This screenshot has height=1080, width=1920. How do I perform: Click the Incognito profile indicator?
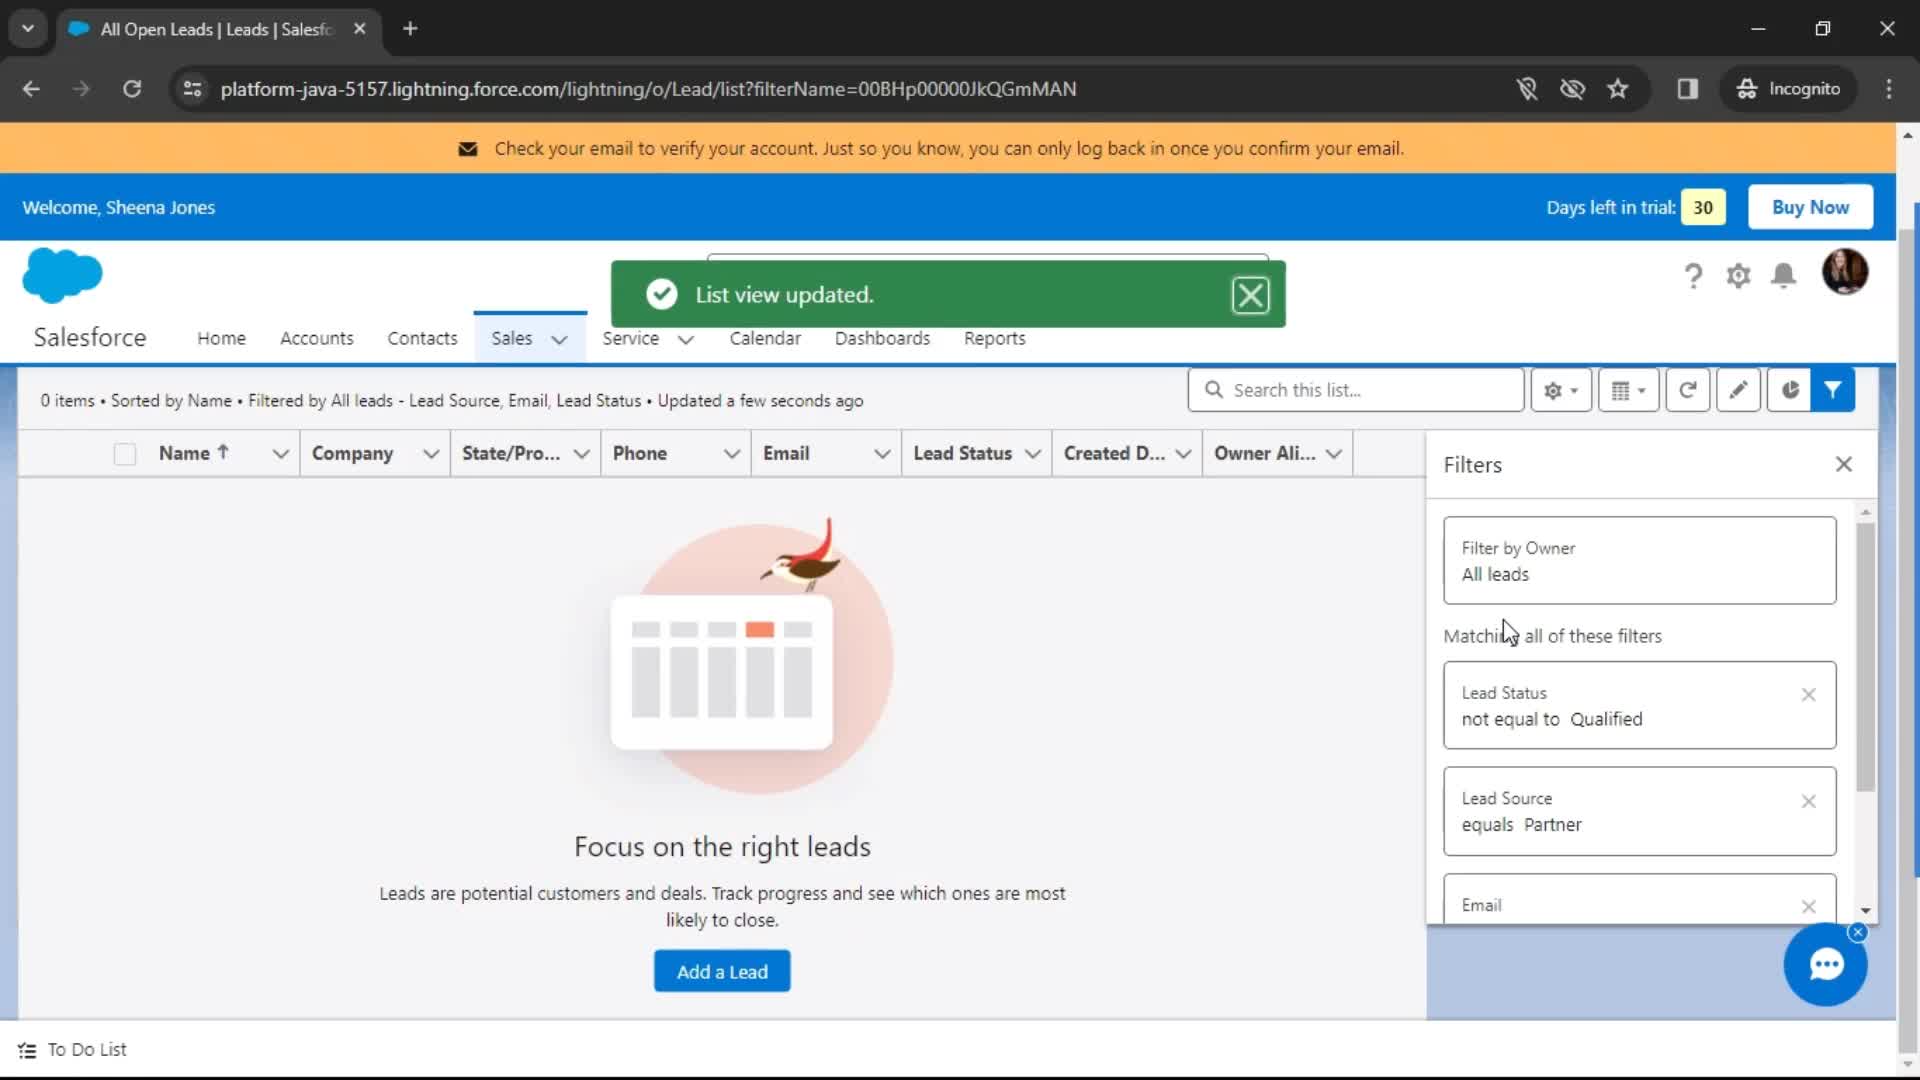1788,89
